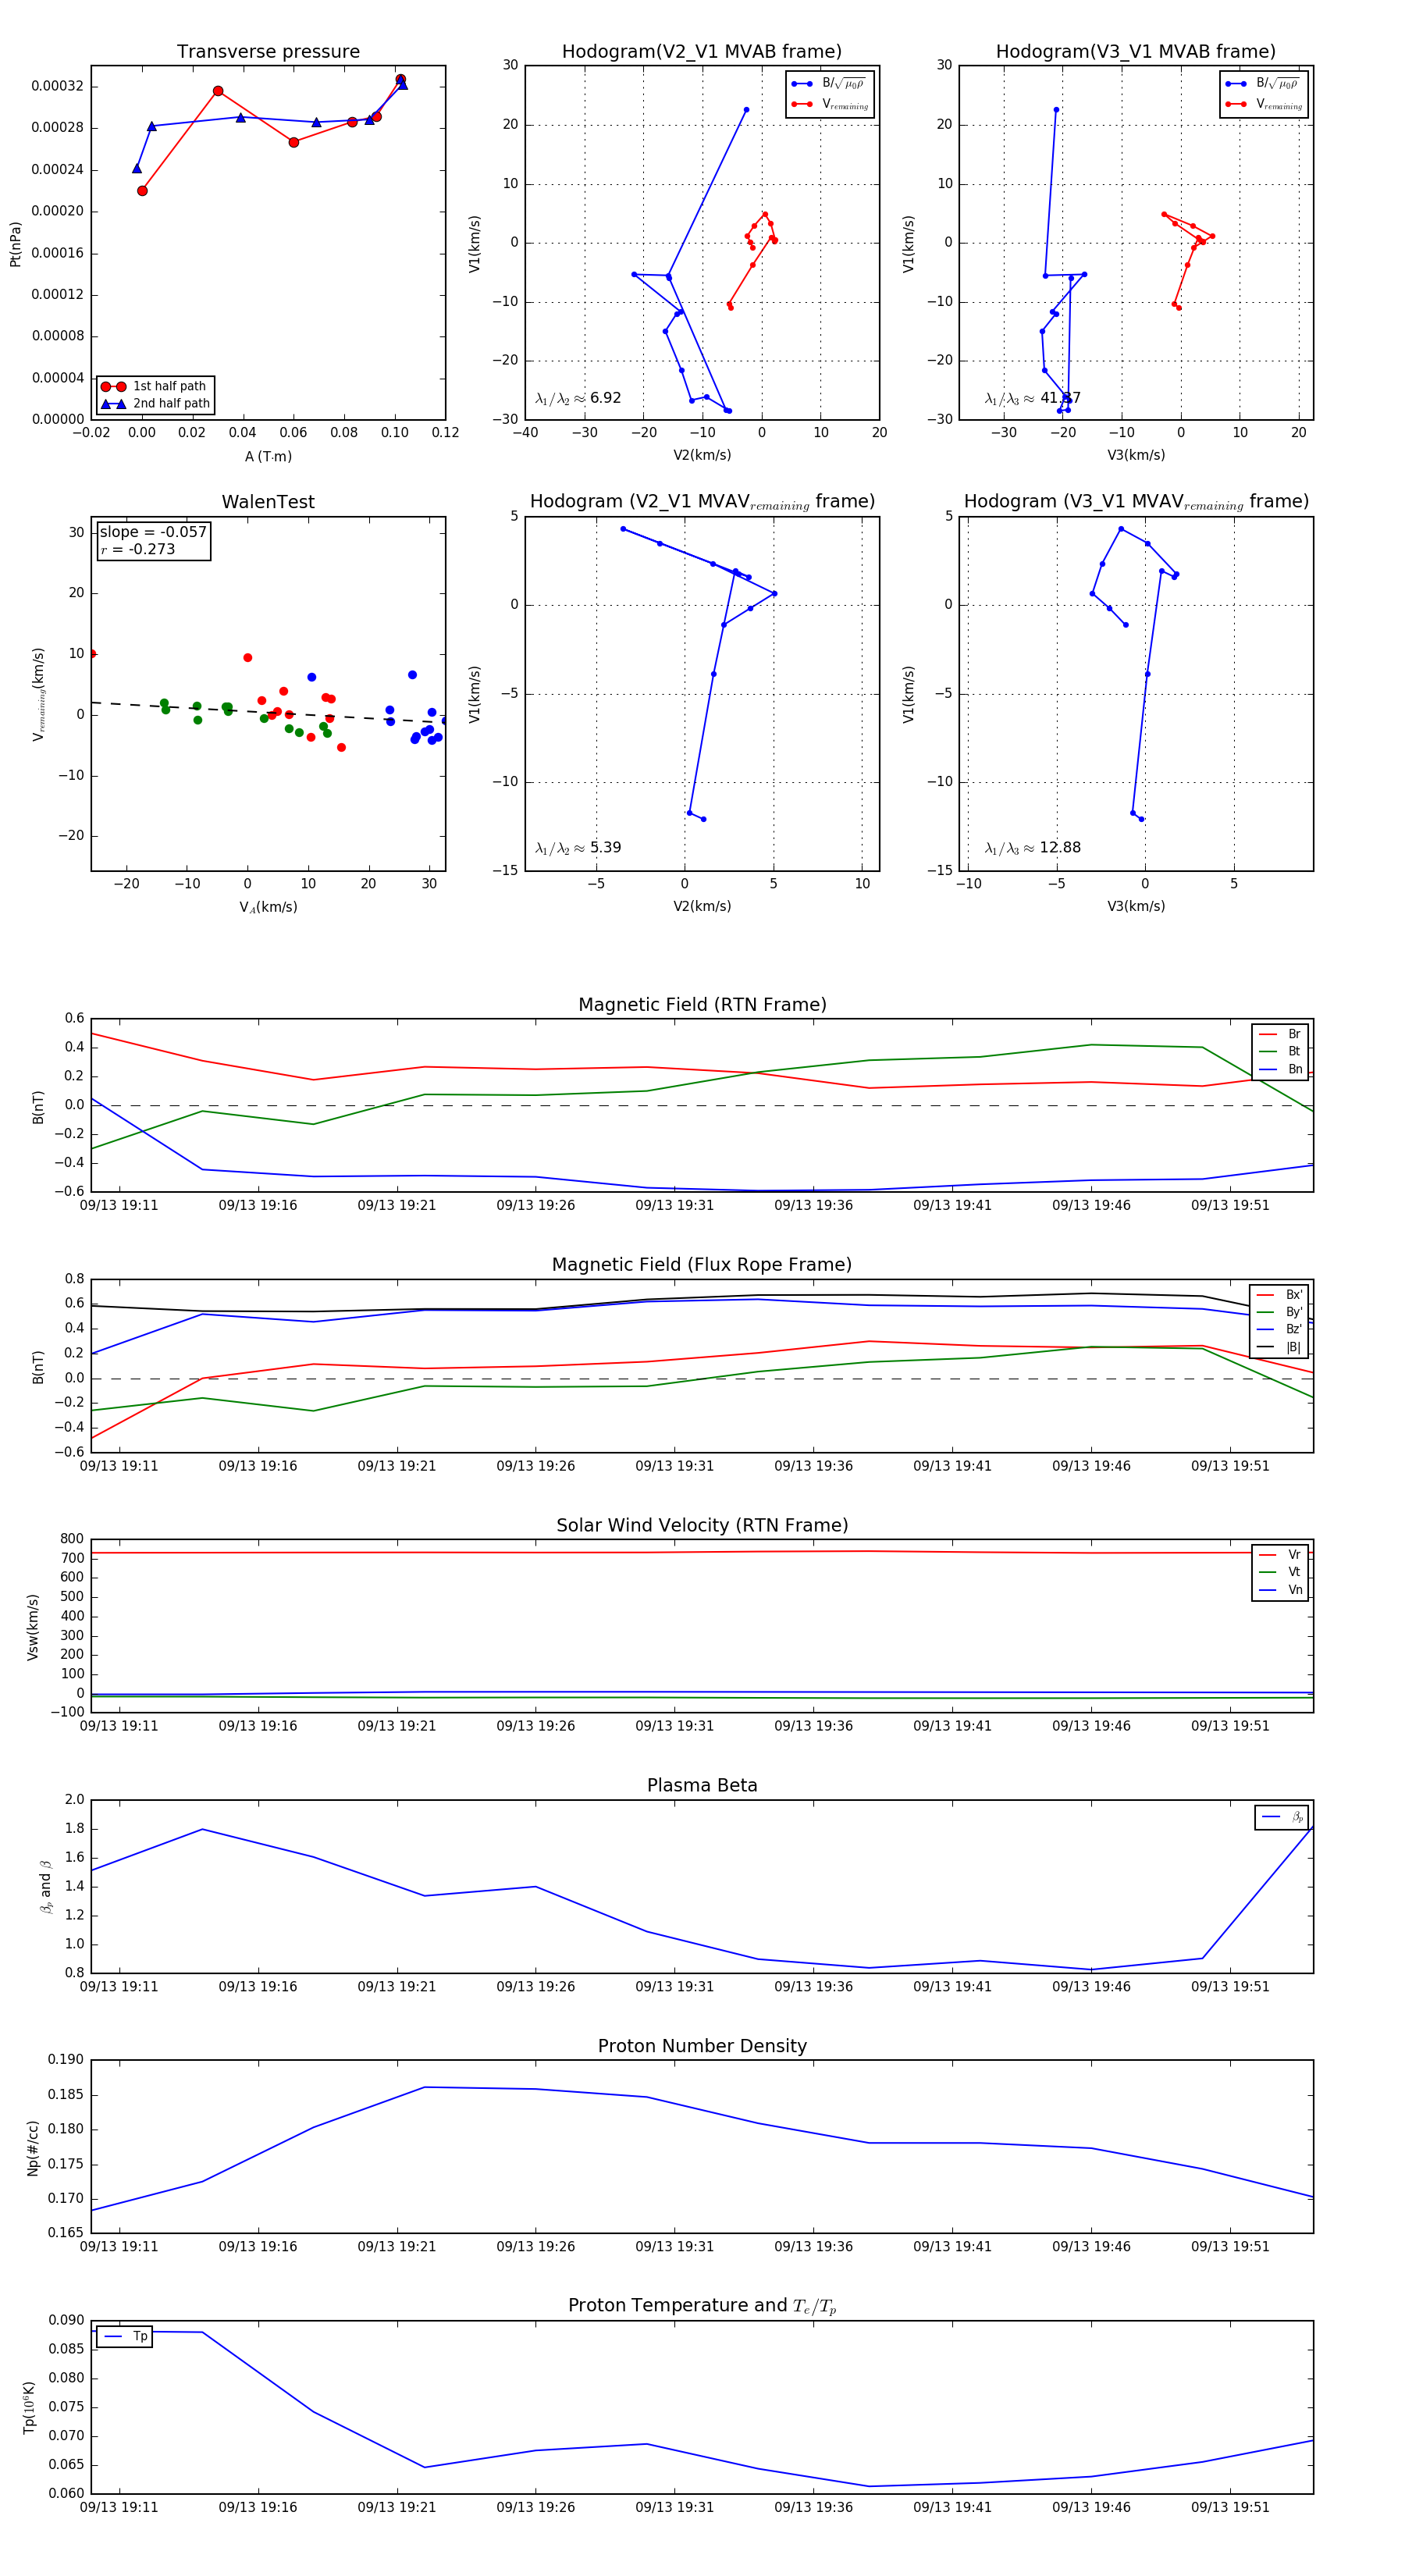Click the Bz' legend entry
This screenshot has height=2576, width=1405.
tap(1279, 1329)
